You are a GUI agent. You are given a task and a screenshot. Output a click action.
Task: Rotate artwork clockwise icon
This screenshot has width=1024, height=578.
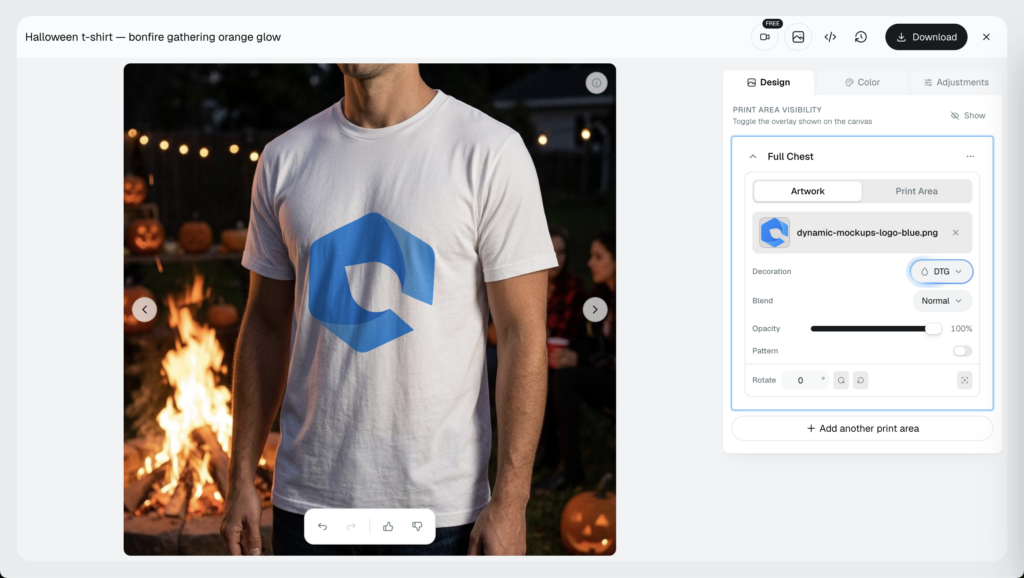(841, 380)
